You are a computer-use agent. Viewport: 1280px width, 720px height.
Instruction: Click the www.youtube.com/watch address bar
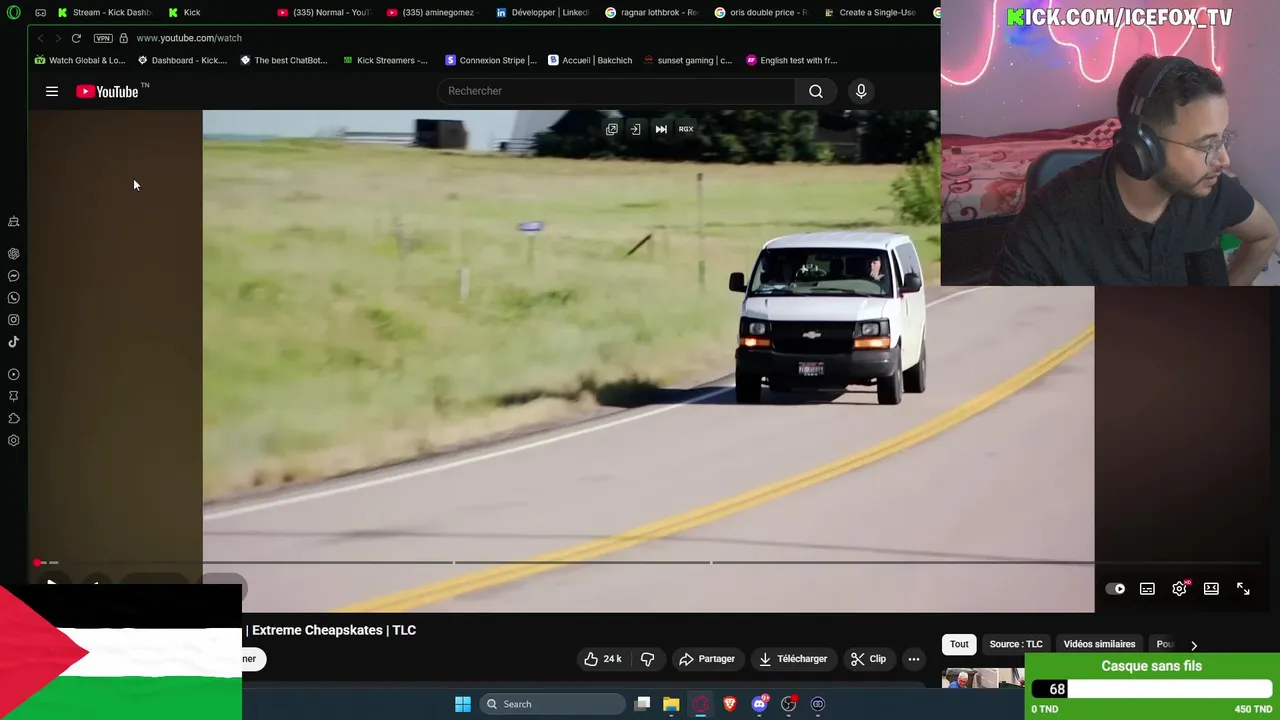pyautogui.click(x=189, y=38)
